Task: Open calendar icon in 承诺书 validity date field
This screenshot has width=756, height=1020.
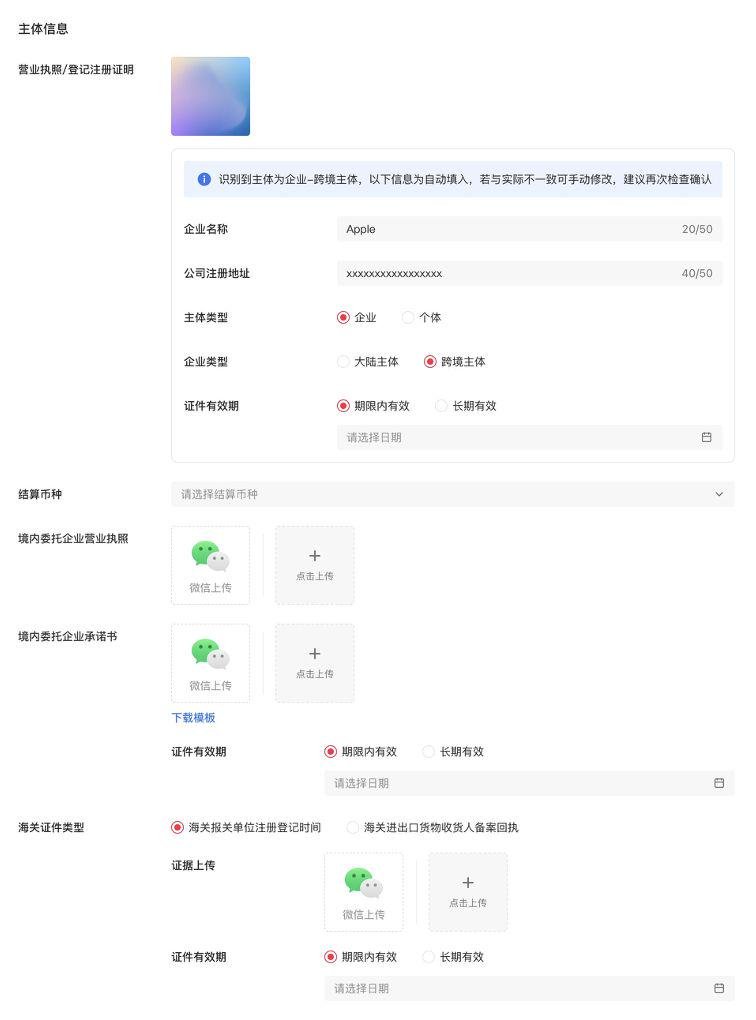Action: pos(719,783)
